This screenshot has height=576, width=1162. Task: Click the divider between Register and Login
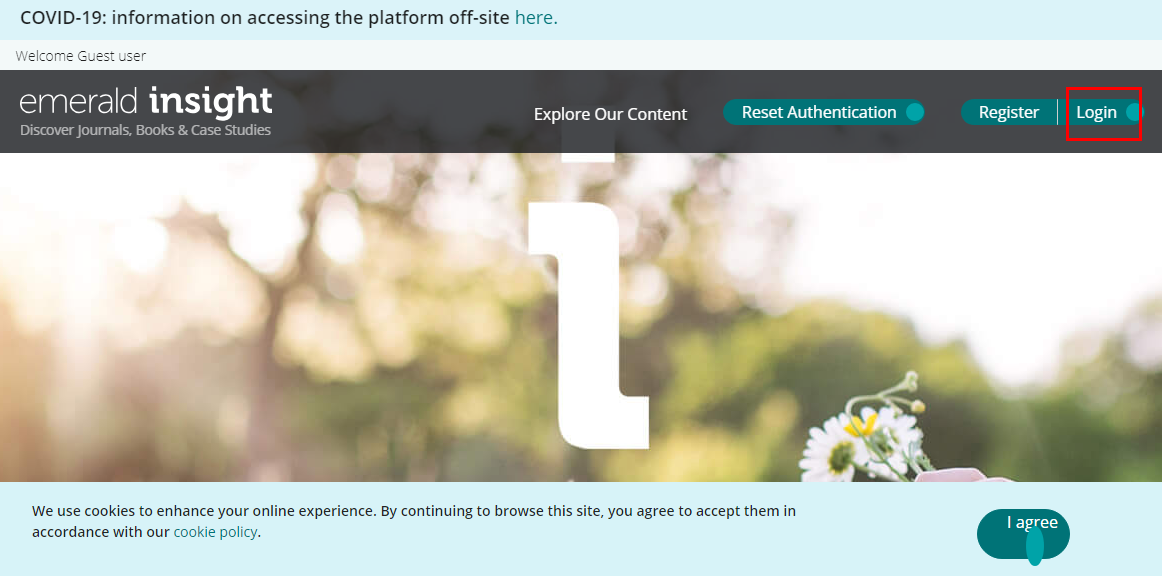[1057, 112]
